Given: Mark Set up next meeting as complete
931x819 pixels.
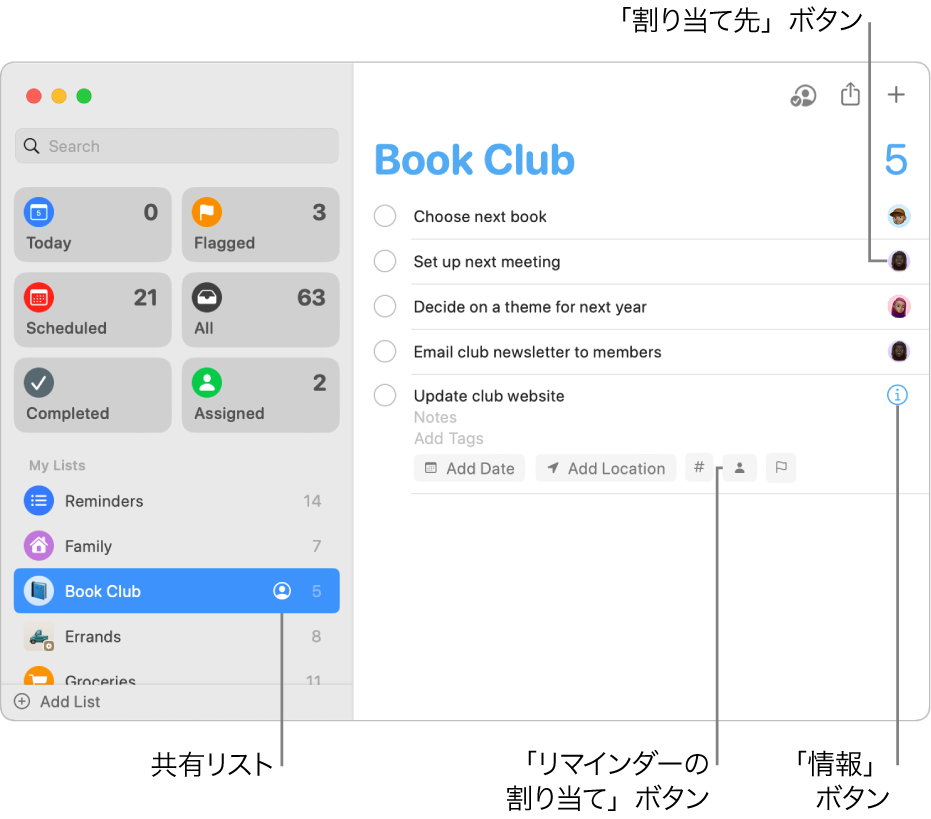Looking at the screenshot, I should click(x=385, y=261).
